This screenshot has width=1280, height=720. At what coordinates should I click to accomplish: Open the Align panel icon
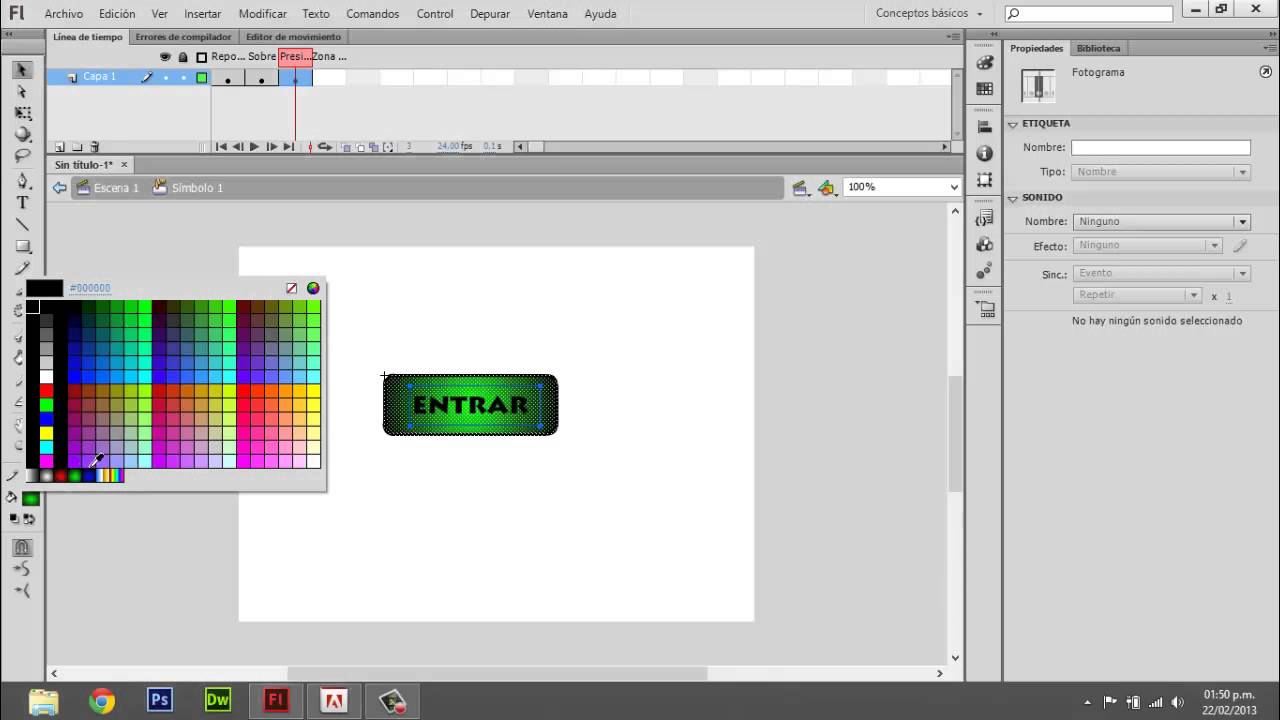985,128
